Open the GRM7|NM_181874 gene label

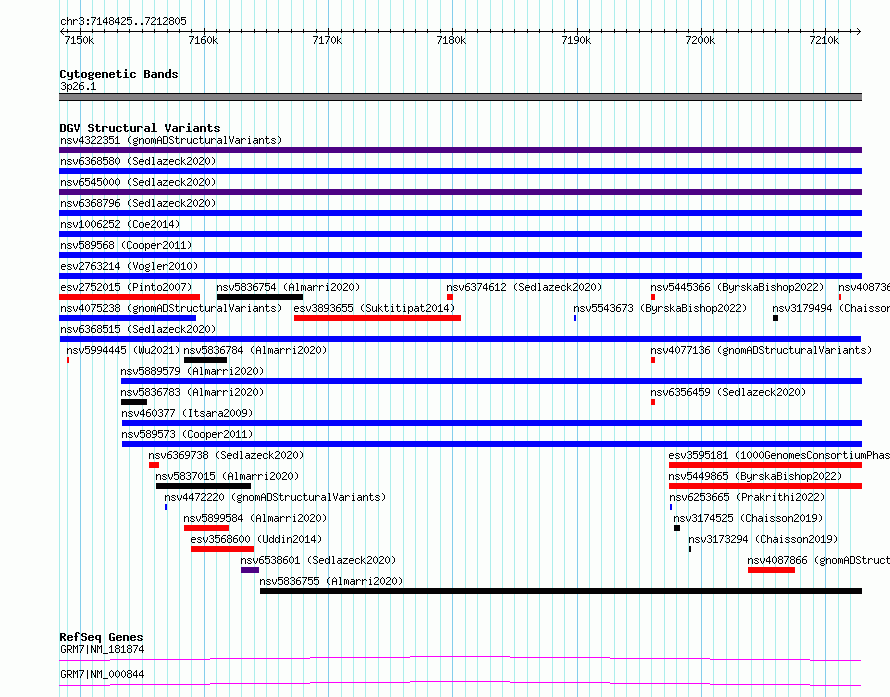102,649
